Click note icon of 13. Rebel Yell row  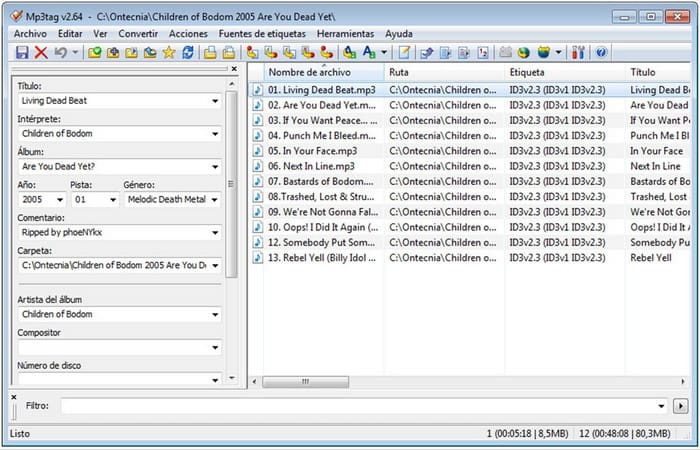click(258, 258)
